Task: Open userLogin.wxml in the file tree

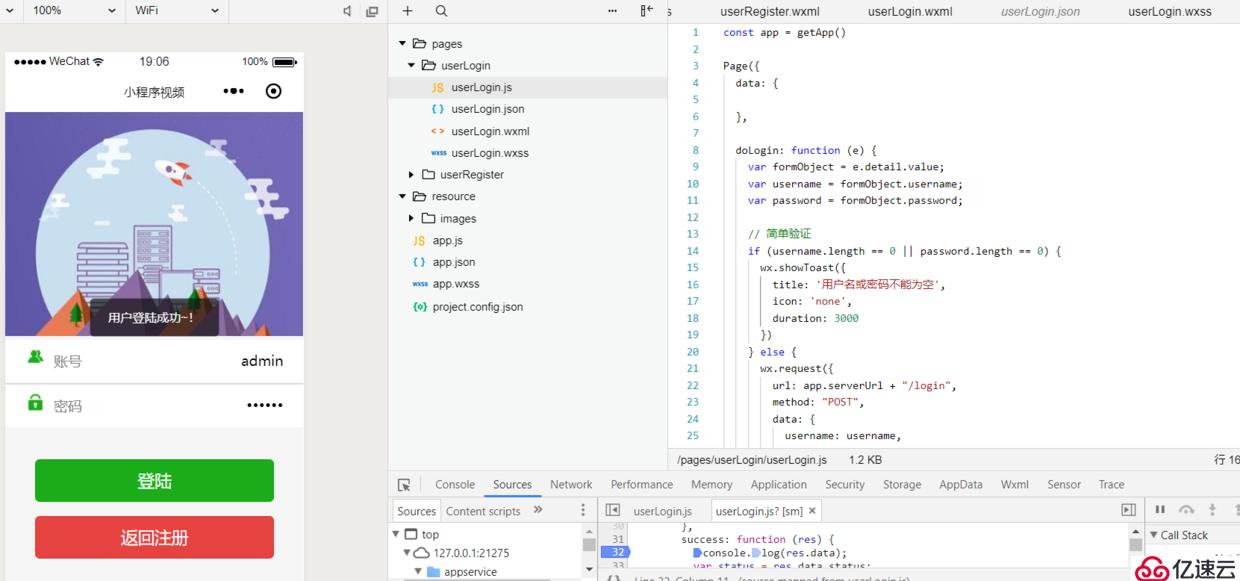Action: coord(490,131)
